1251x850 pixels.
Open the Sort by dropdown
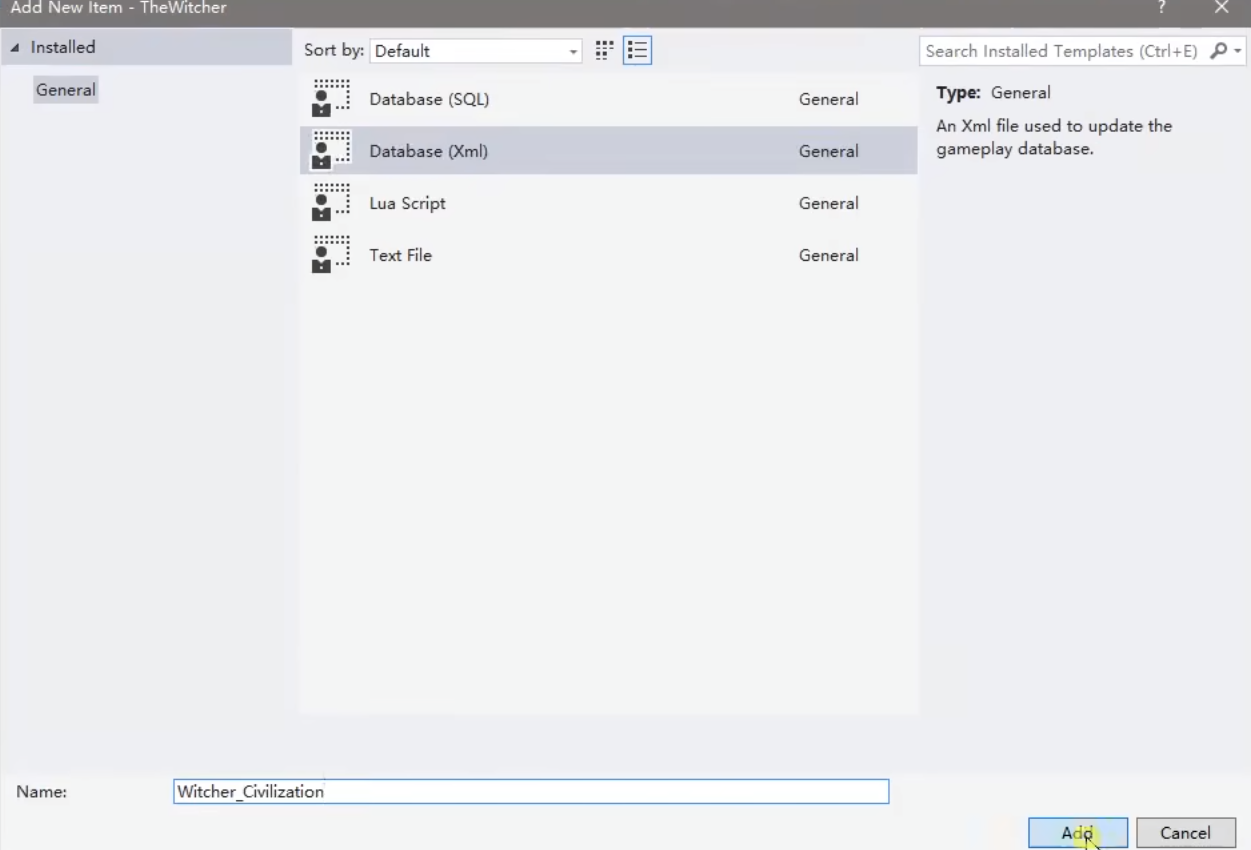point(476,51)
